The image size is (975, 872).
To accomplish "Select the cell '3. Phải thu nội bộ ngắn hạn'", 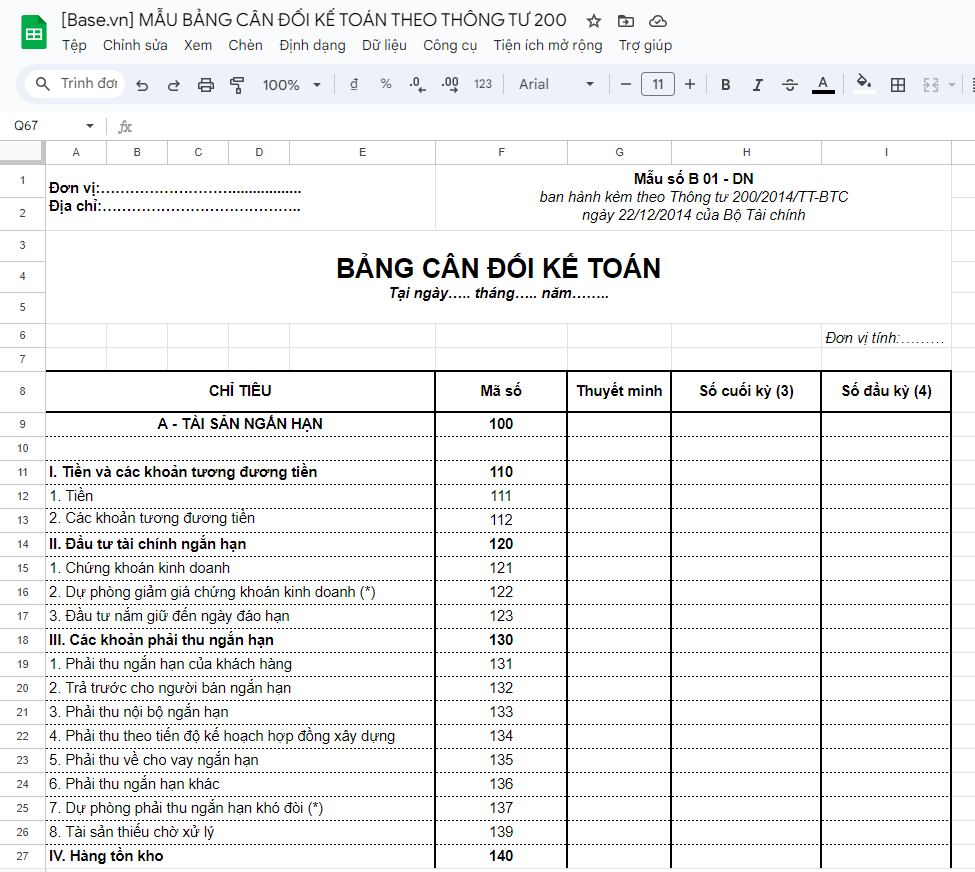I will [x=240, y=712].
